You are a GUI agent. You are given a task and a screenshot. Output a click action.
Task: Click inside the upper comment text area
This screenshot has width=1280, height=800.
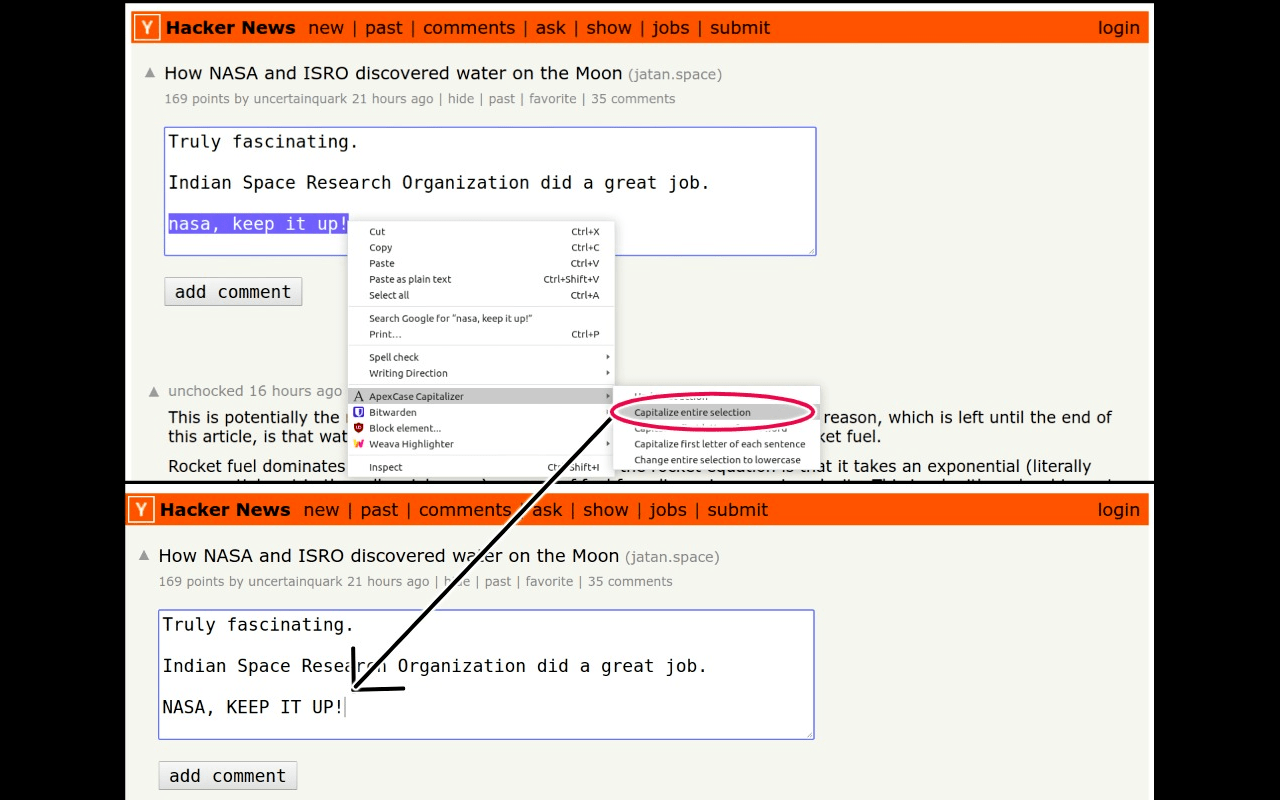coord(490,191)
